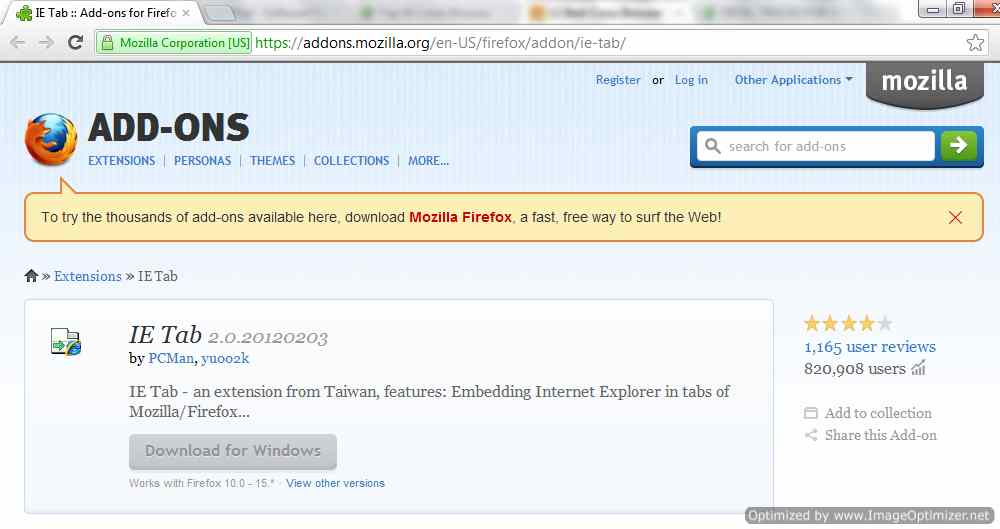Open the COLLECTIONS menu item
Image resolution: width=1000 pixels, height=529 pixels.
pyautogui.click(x=351, y=161)
